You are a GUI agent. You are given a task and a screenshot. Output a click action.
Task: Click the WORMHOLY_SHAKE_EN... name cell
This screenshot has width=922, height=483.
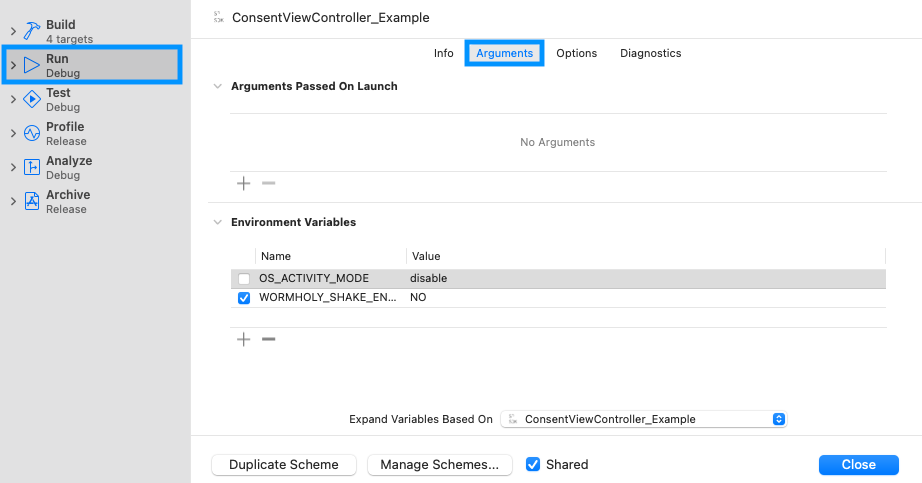click(x=328, y=297)
